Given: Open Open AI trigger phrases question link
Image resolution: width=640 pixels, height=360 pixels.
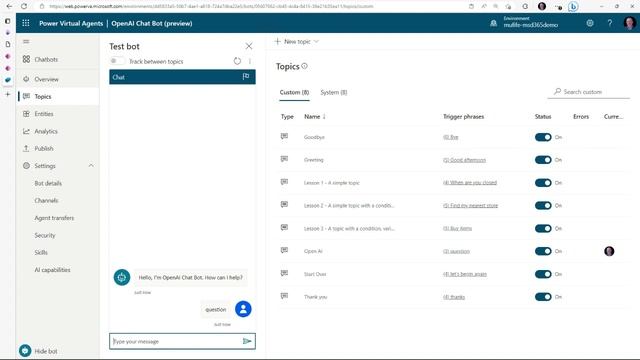Looking at the screenshot, I should [456, 251].
